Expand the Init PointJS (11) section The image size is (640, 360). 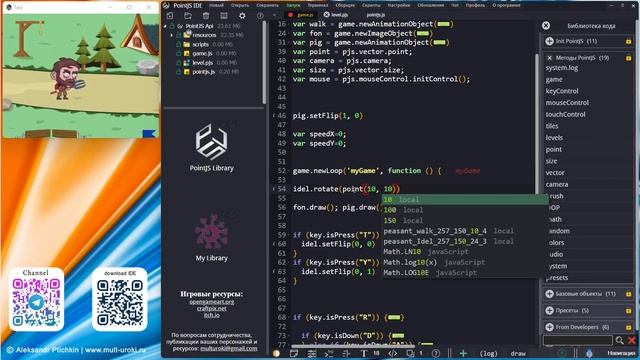[549, 41]
